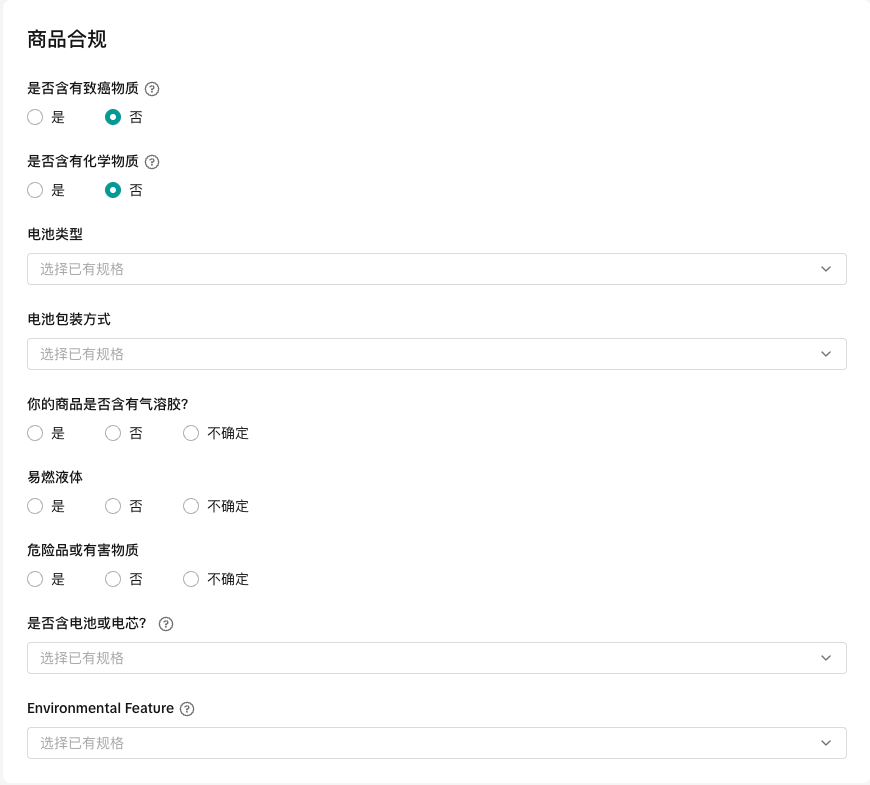
Task: Click help icon beside 是否含电池或电芯
Action: (166, 624)
